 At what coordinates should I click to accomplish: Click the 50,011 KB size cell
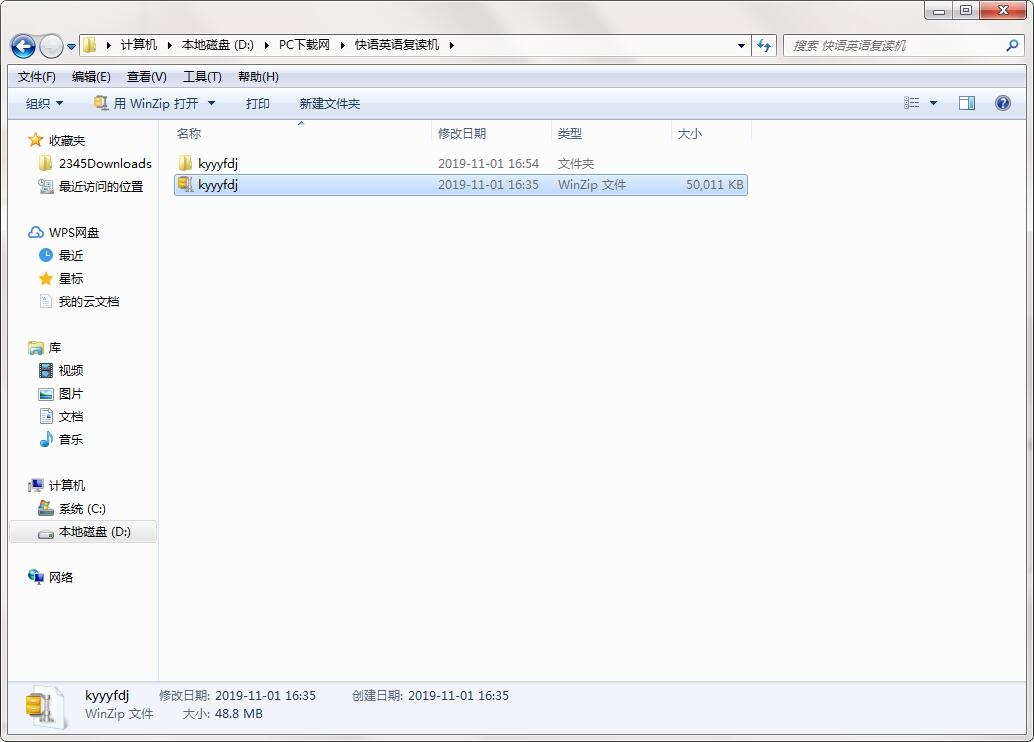(x=714, y=185)
